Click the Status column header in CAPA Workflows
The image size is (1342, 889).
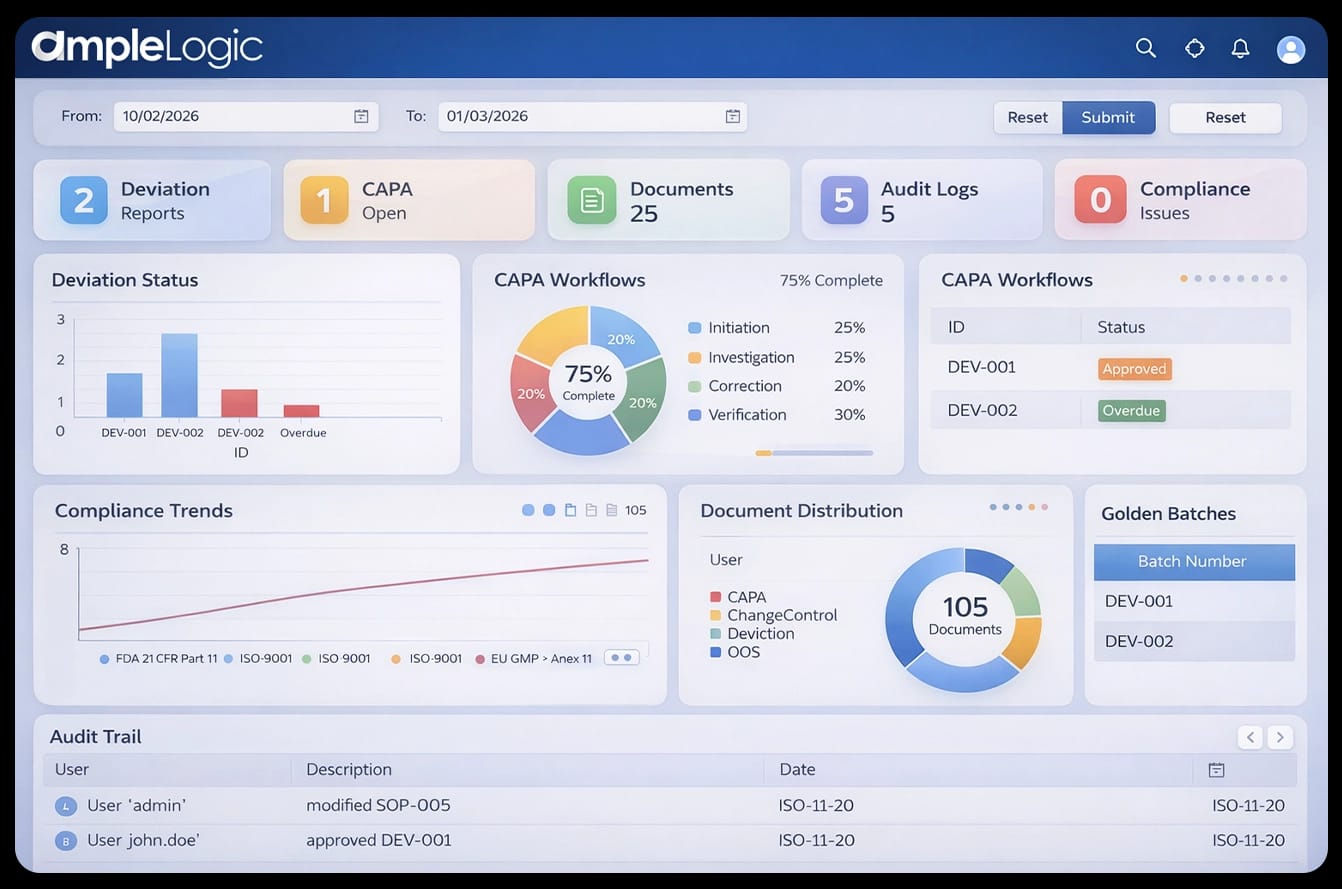point(1121,327)
